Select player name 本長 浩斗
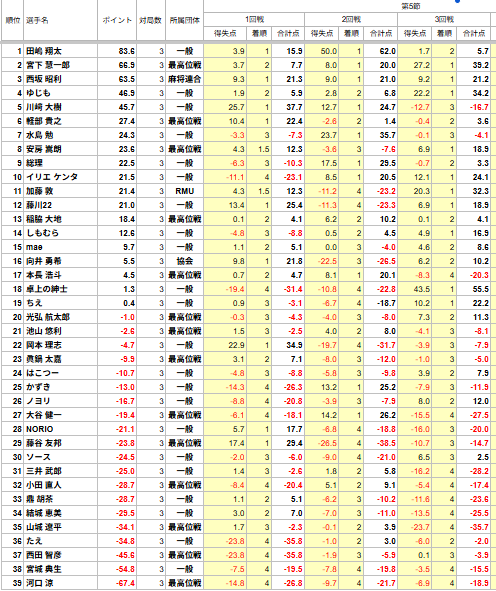 coord(44,275)
